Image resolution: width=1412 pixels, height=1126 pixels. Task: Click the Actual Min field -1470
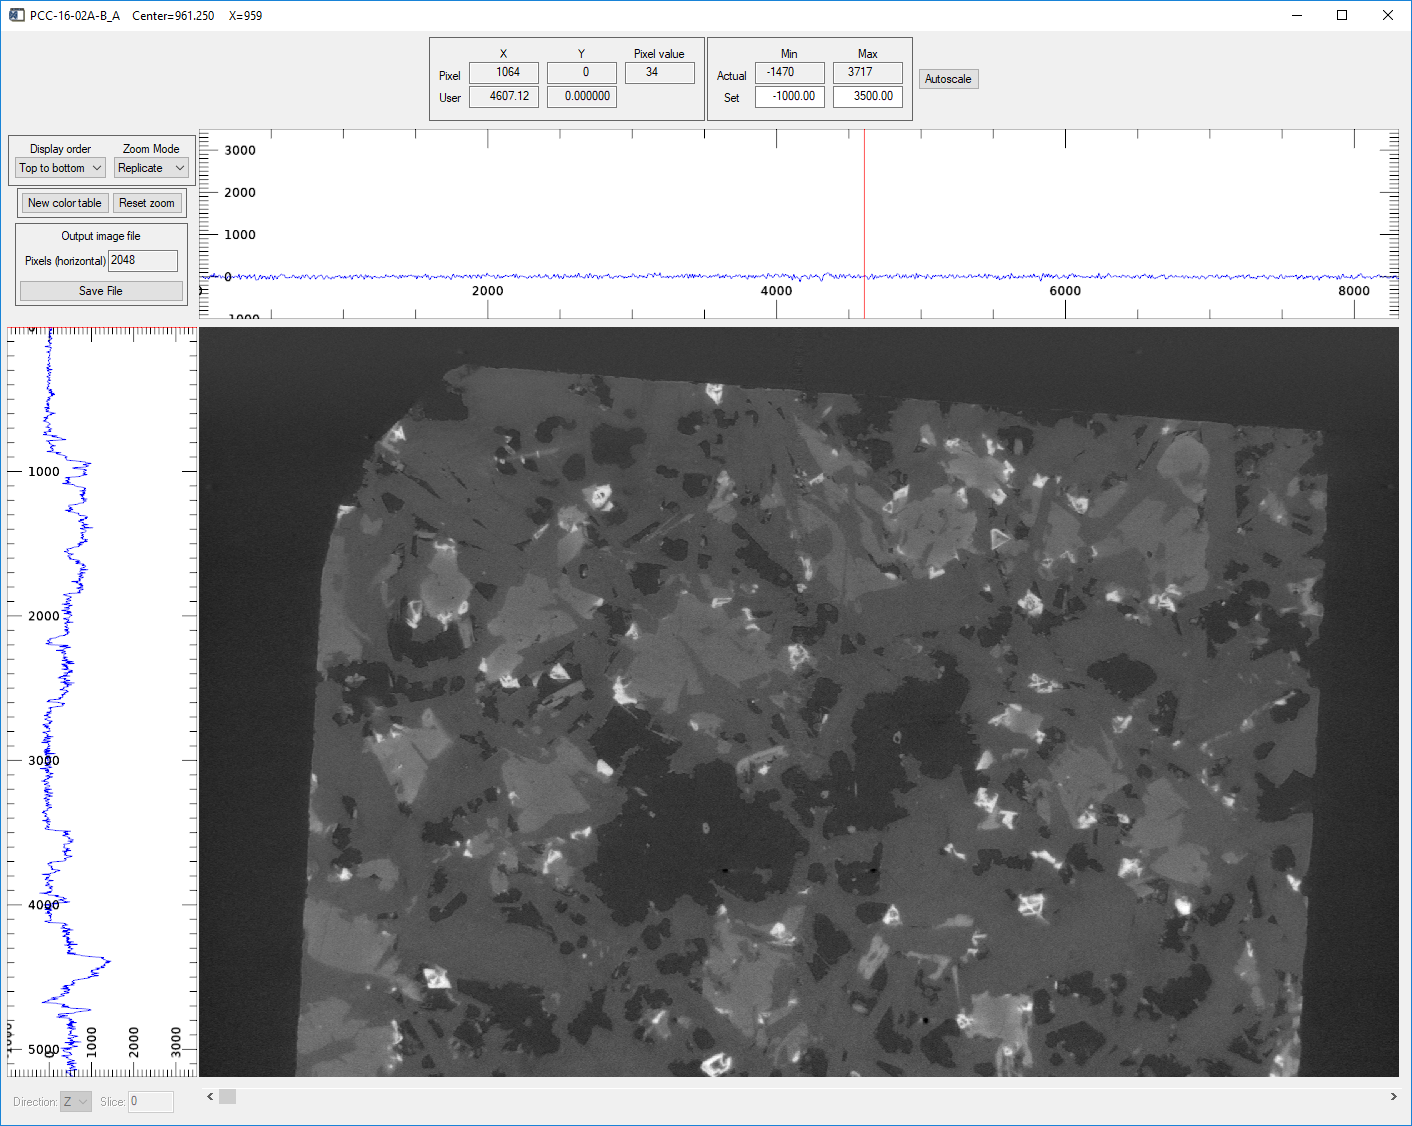click(790, 72)
